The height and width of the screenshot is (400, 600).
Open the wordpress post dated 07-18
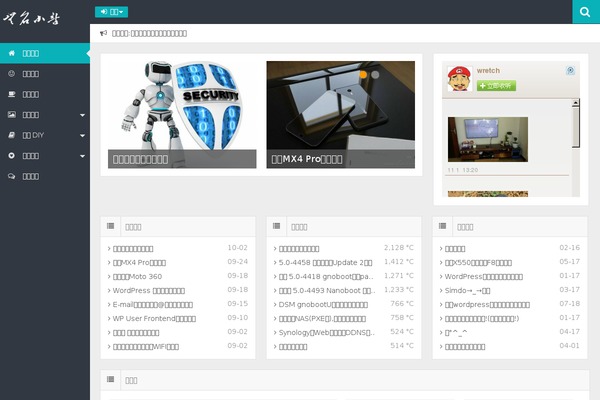click(488, 305)
